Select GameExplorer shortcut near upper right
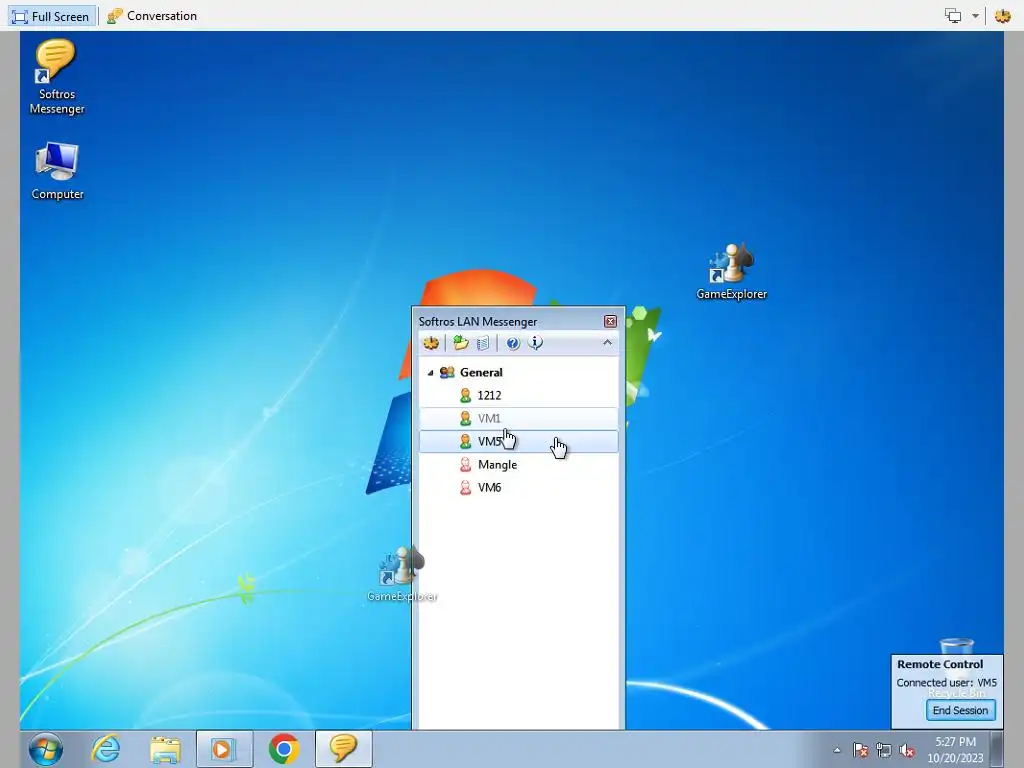Viewport: 1024px width, 768px height. [731, 272]
